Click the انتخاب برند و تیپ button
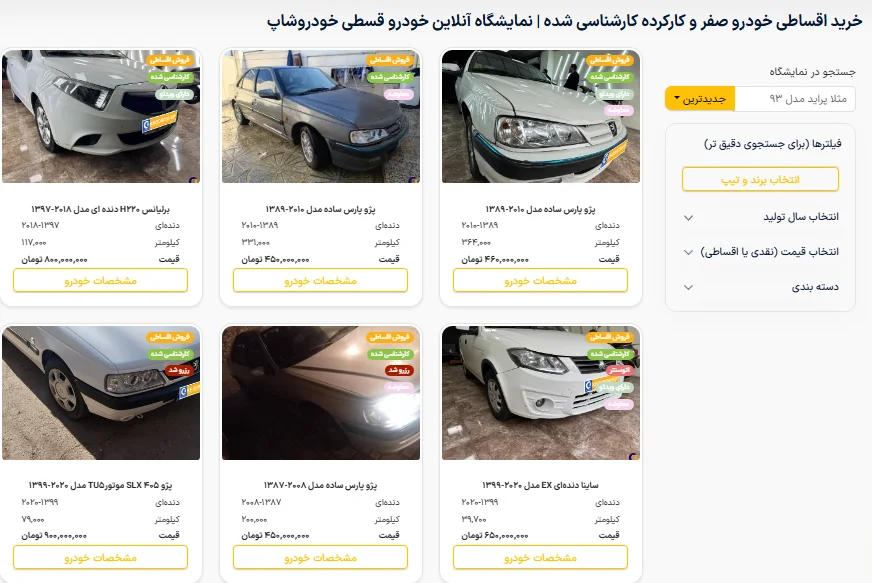Screen dimensions: 872x583 point(760,180)
